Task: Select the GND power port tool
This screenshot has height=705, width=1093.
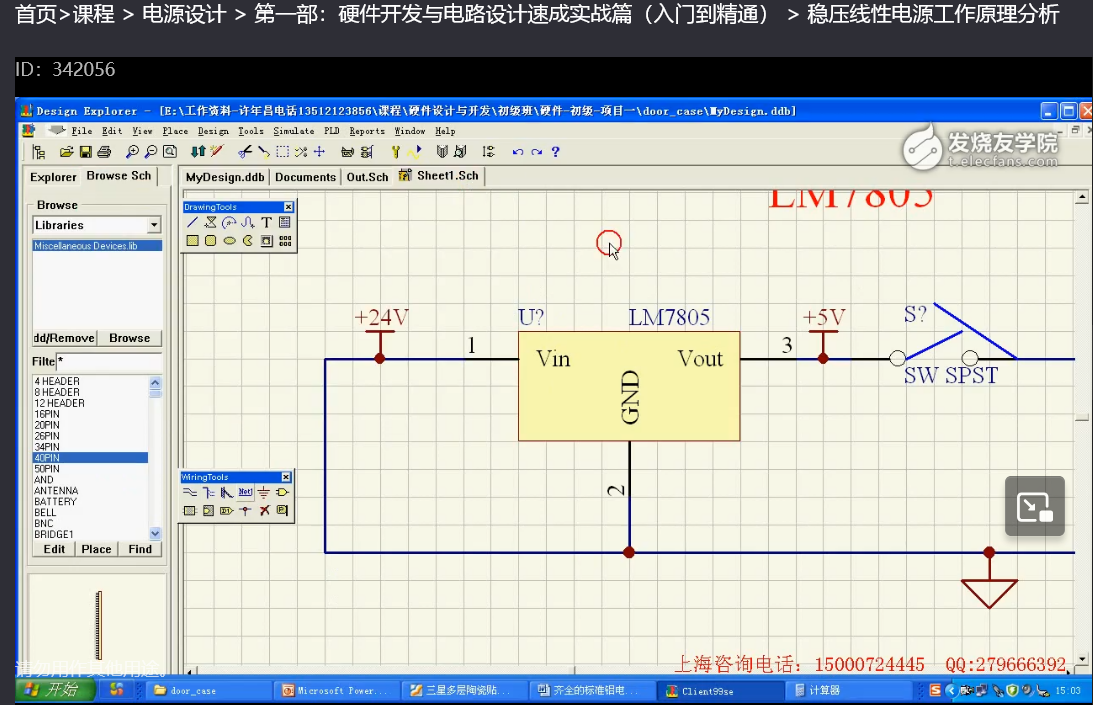Action: coord(263,491)
